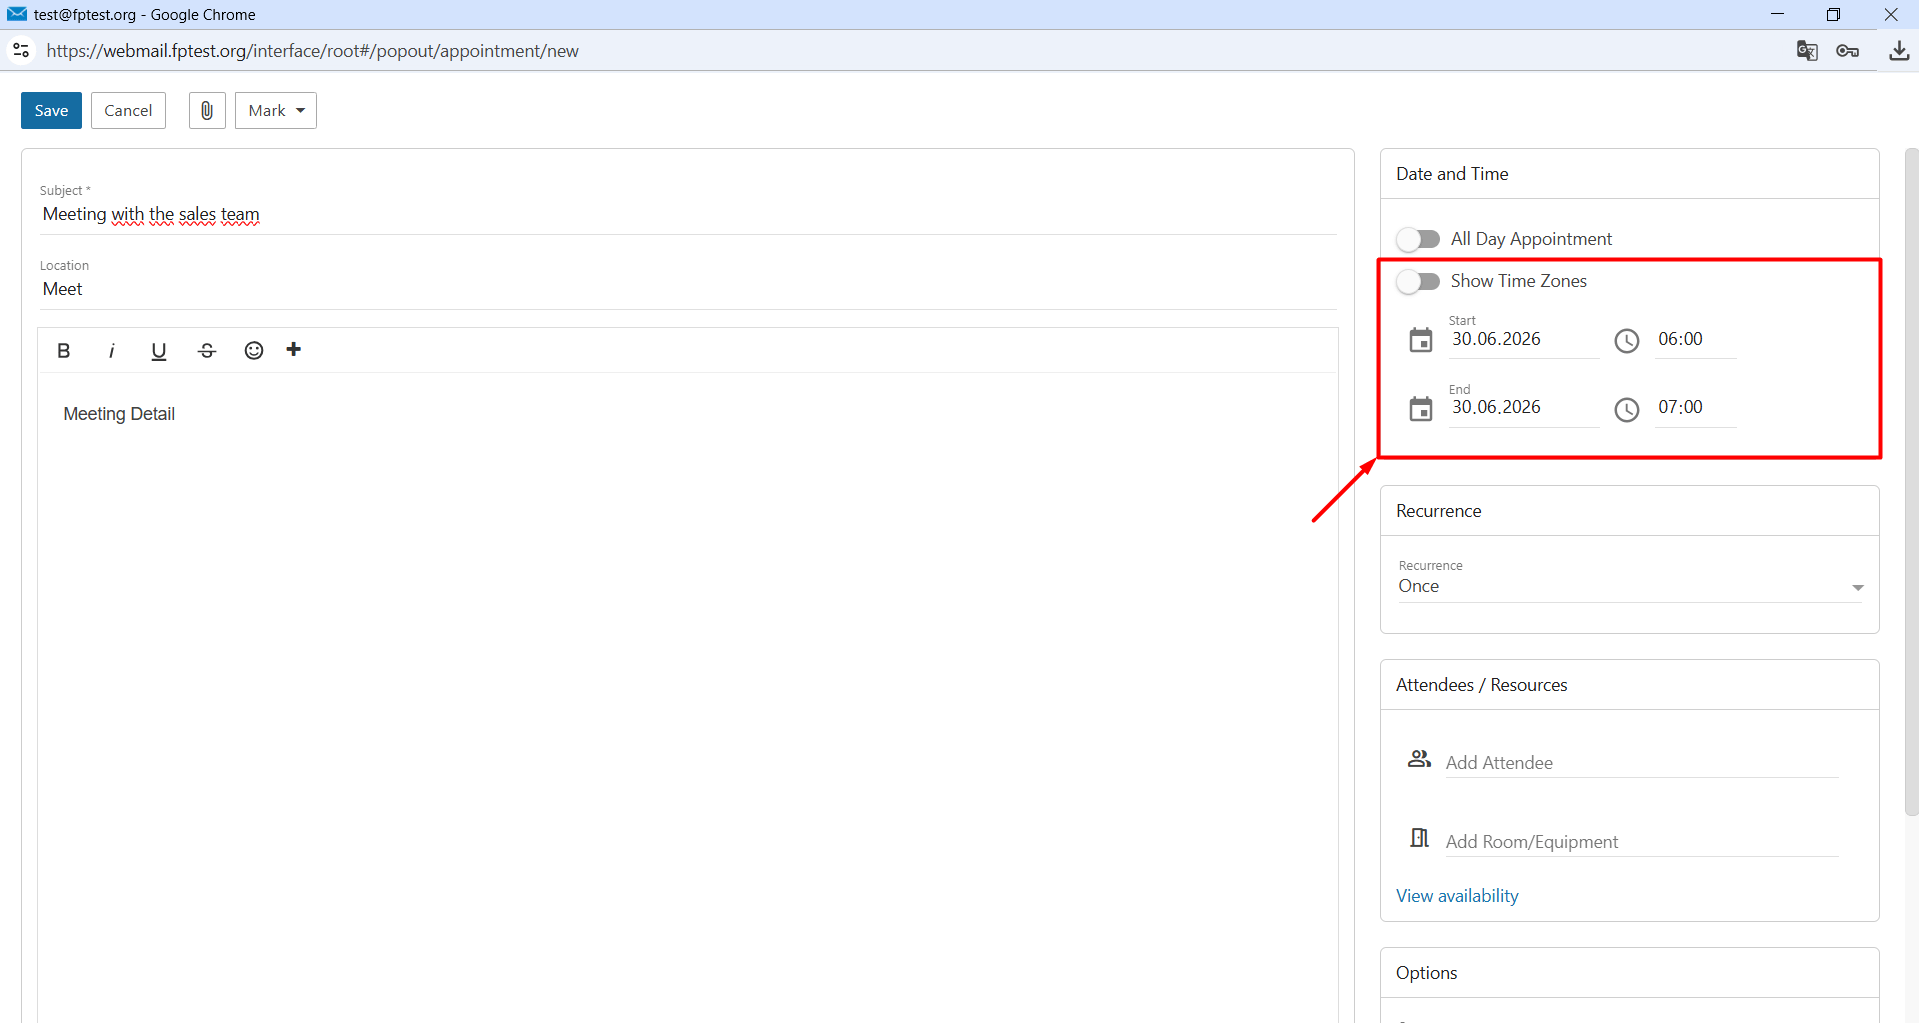Open the End date calendar icon
This screenshot has width=1919, height=1023.
tap(1421, 409)
